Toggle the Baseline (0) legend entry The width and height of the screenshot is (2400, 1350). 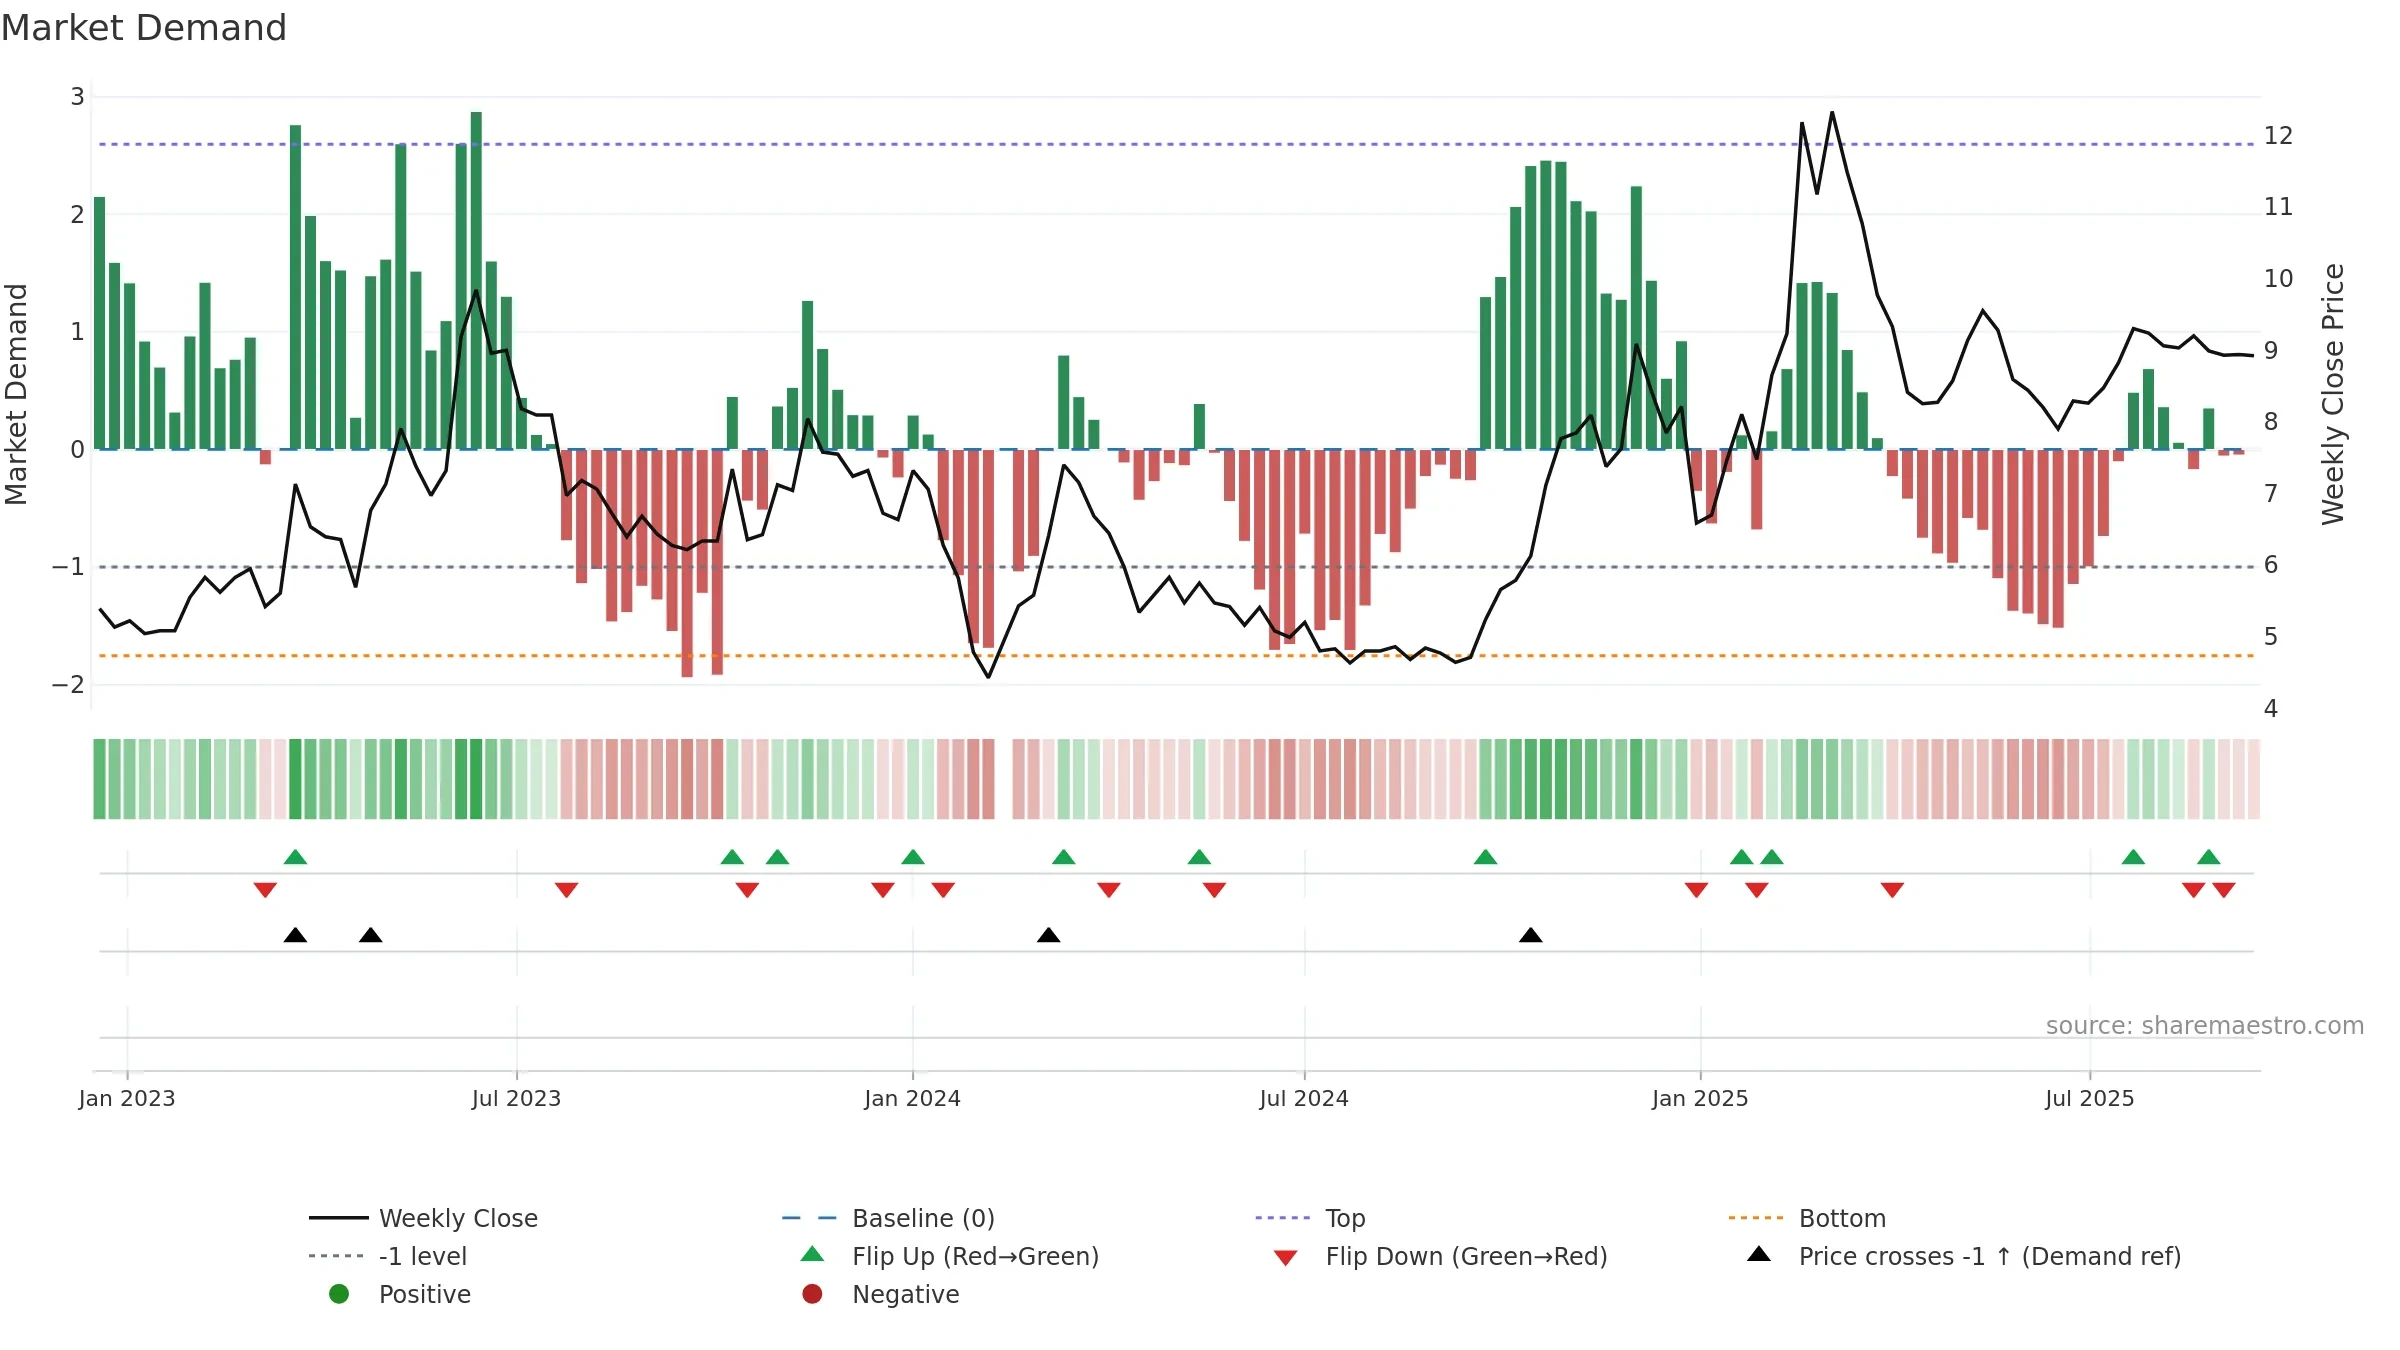click(x=888, y=1218)
